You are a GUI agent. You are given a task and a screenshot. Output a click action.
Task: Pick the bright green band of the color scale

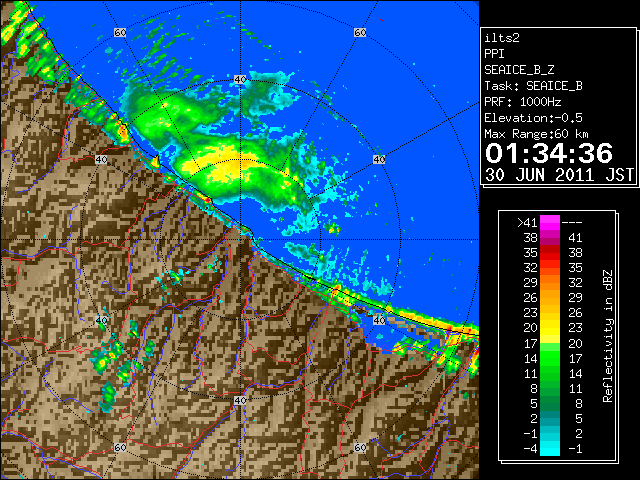click(x=550, y=358)
